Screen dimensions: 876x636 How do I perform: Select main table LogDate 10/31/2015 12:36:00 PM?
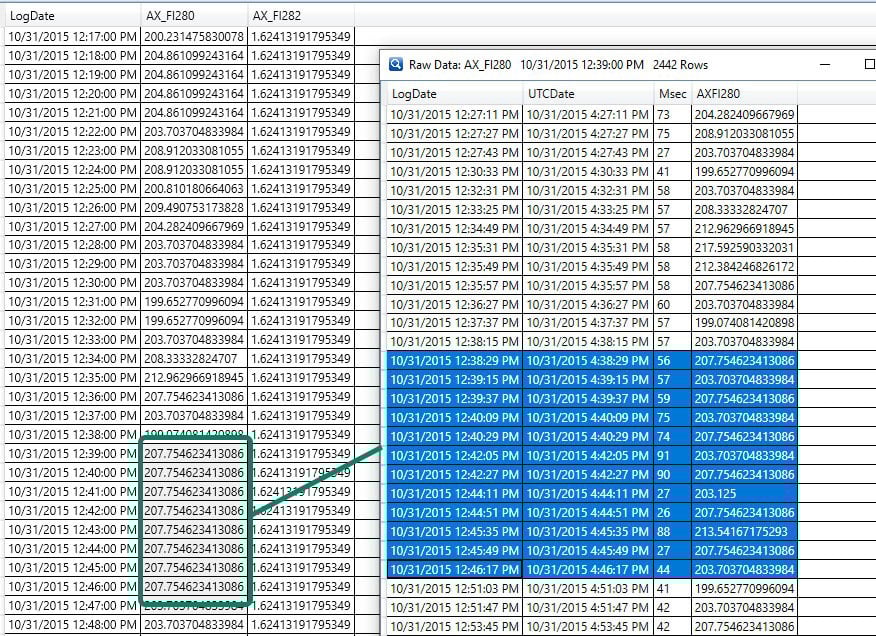tap(73, 397)
